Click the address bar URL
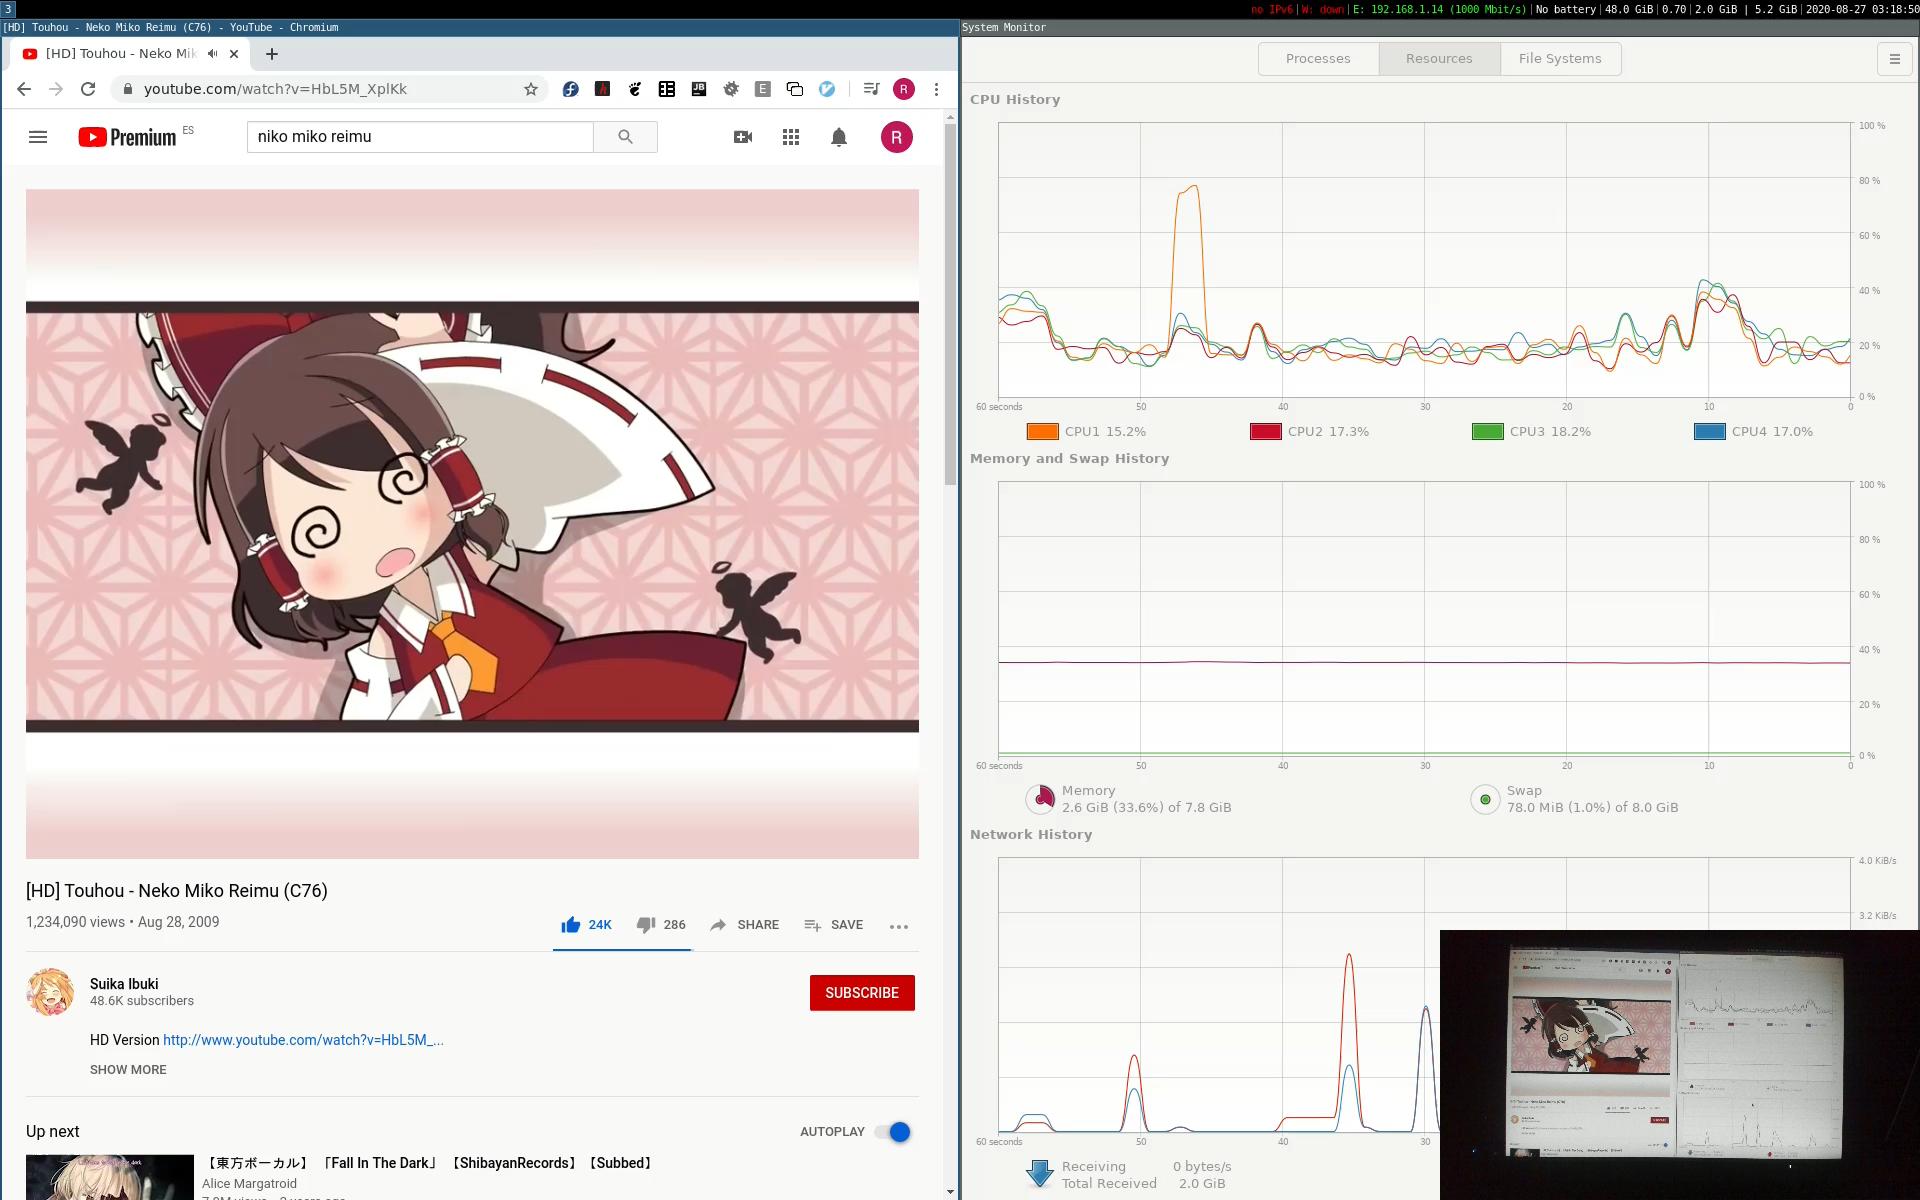 (x=275, y=89)
